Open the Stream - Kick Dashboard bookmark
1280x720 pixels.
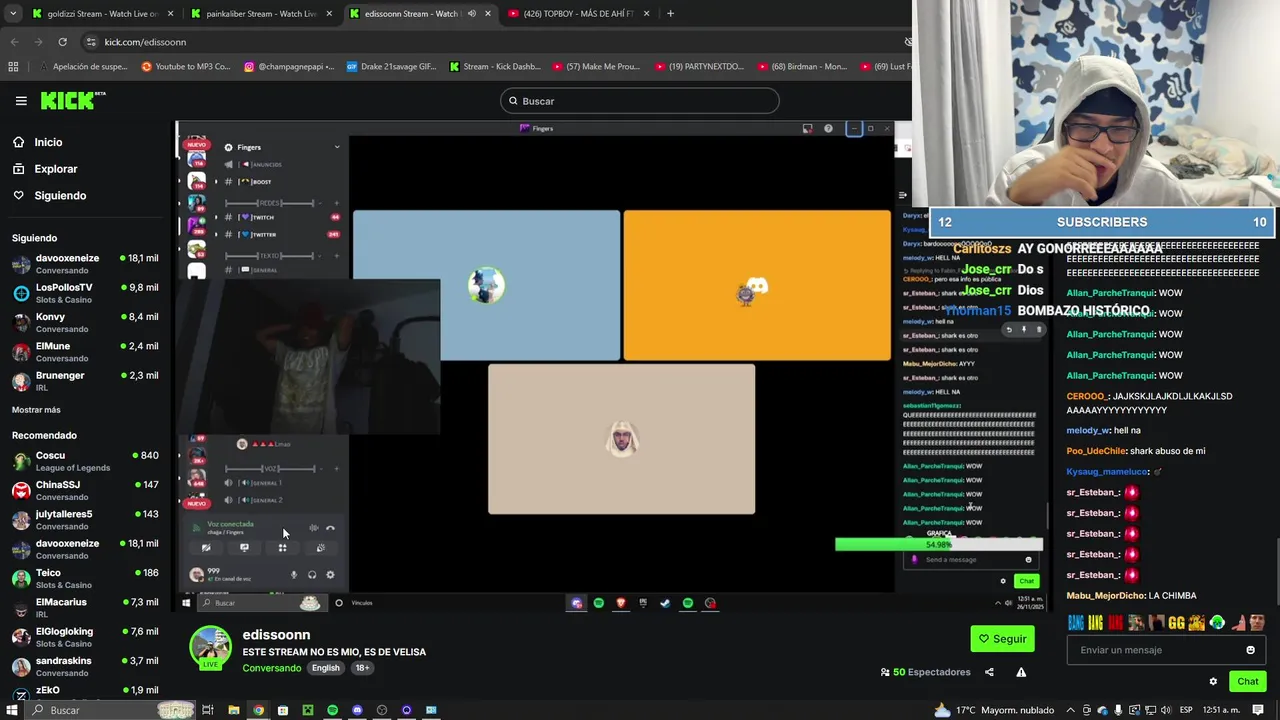tap(495, 67)
